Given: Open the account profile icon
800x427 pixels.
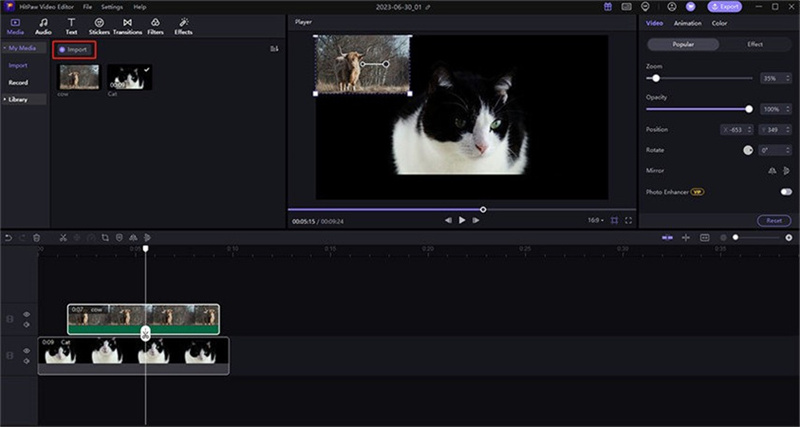Looking at the screenshot, I should [x=672, y=7].
